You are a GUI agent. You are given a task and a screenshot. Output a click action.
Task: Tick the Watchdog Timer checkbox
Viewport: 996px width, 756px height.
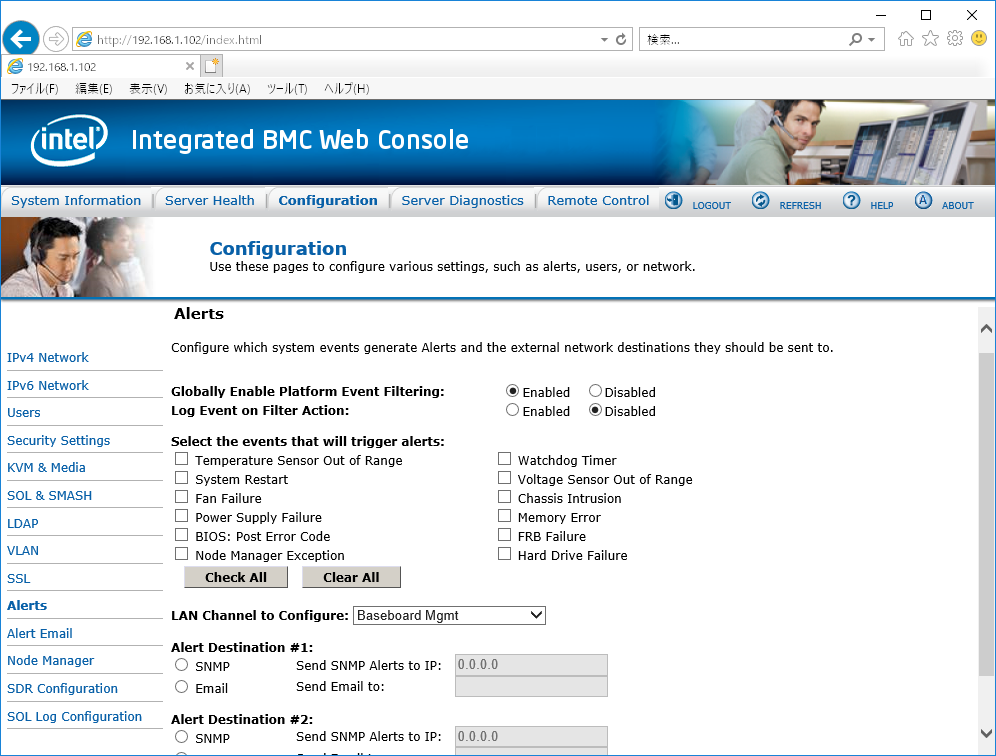pos(504,459)
